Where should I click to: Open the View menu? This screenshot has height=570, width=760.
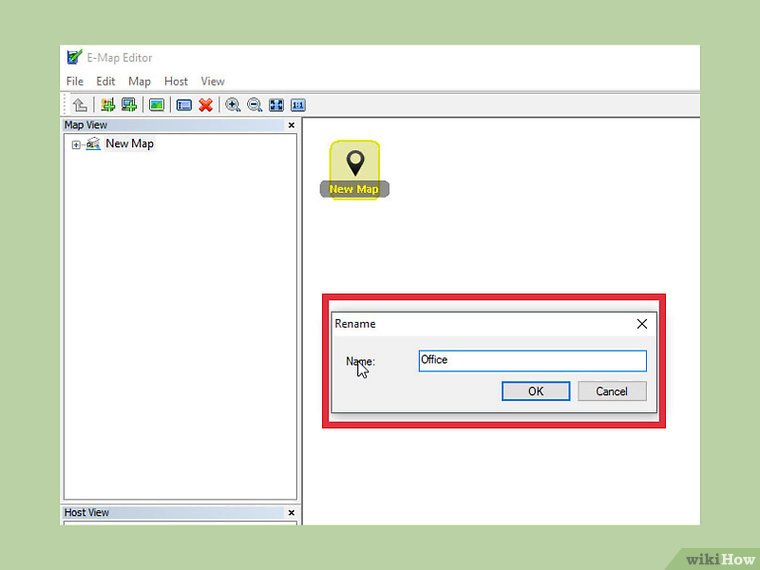click(x=213, y=81)
